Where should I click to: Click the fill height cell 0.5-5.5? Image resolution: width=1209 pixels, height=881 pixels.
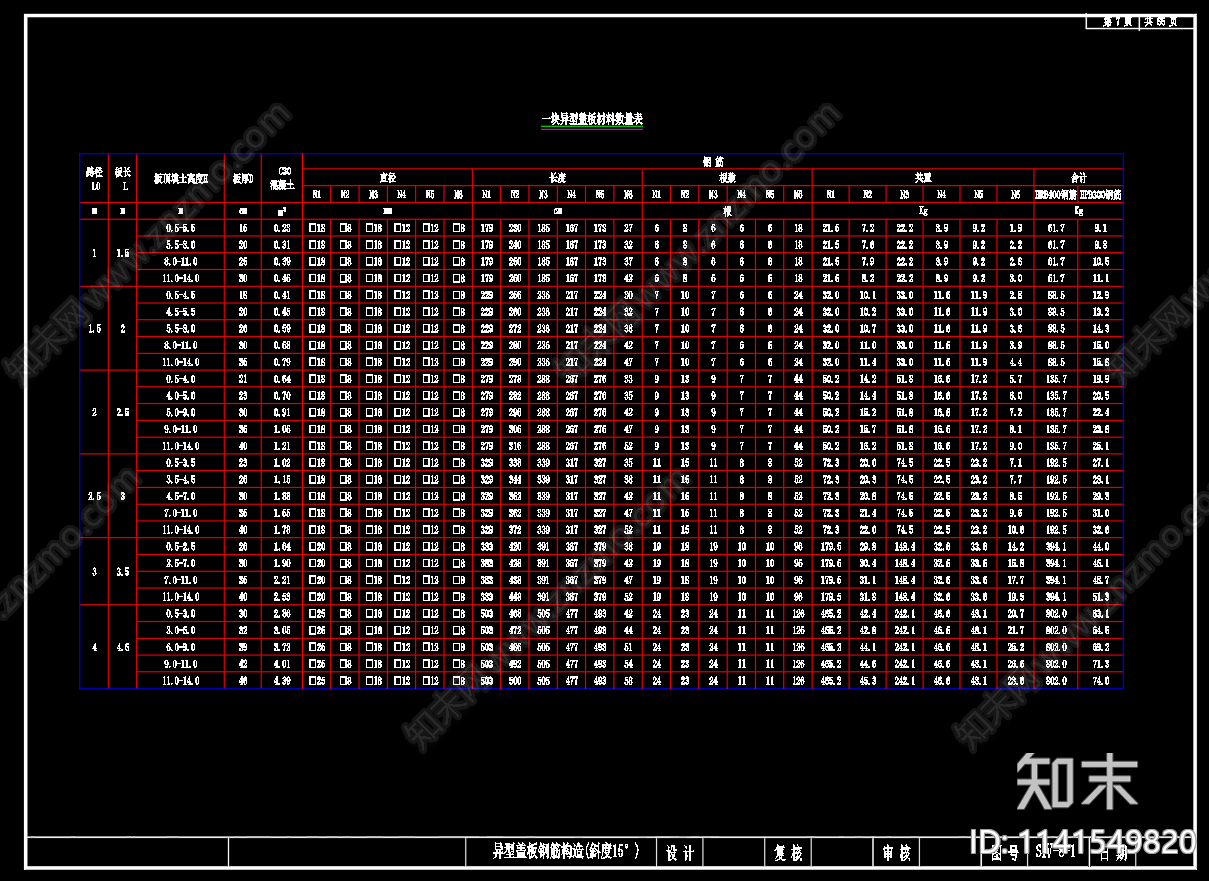coord(181,228)
